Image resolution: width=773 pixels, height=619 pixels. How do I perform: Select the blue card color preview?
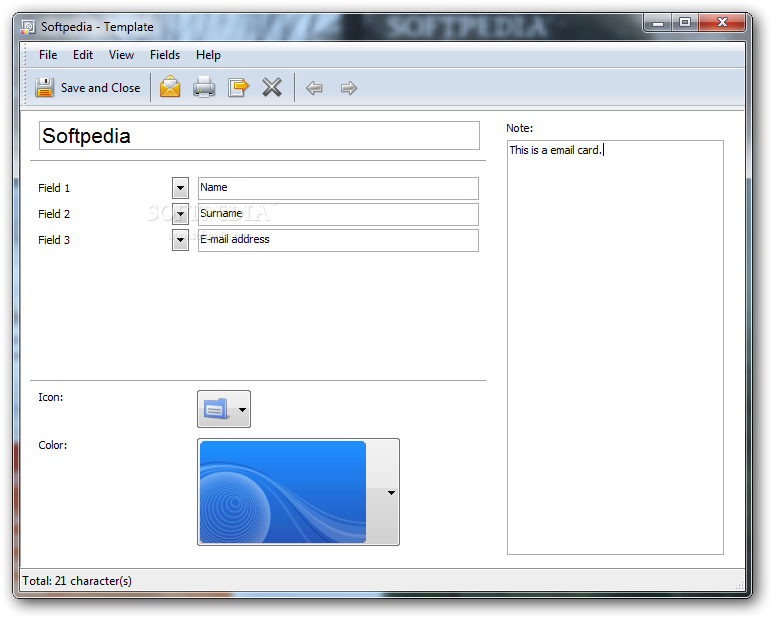point(283,492)
